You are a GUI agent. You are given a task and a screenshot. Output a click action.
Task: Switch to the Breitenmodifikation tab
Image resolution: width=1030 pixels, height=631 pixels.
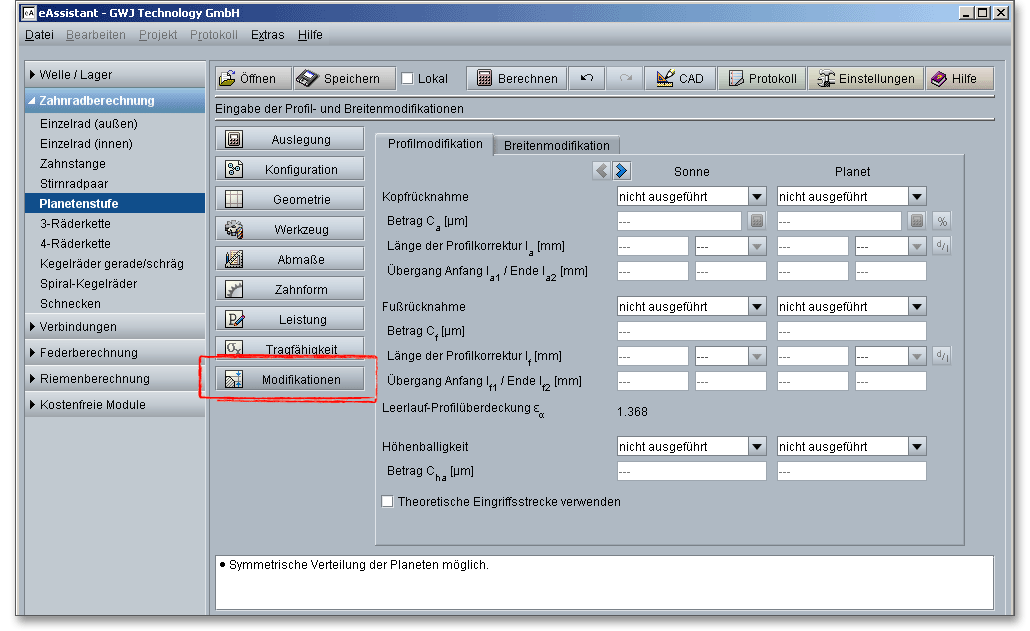[556, 146]
